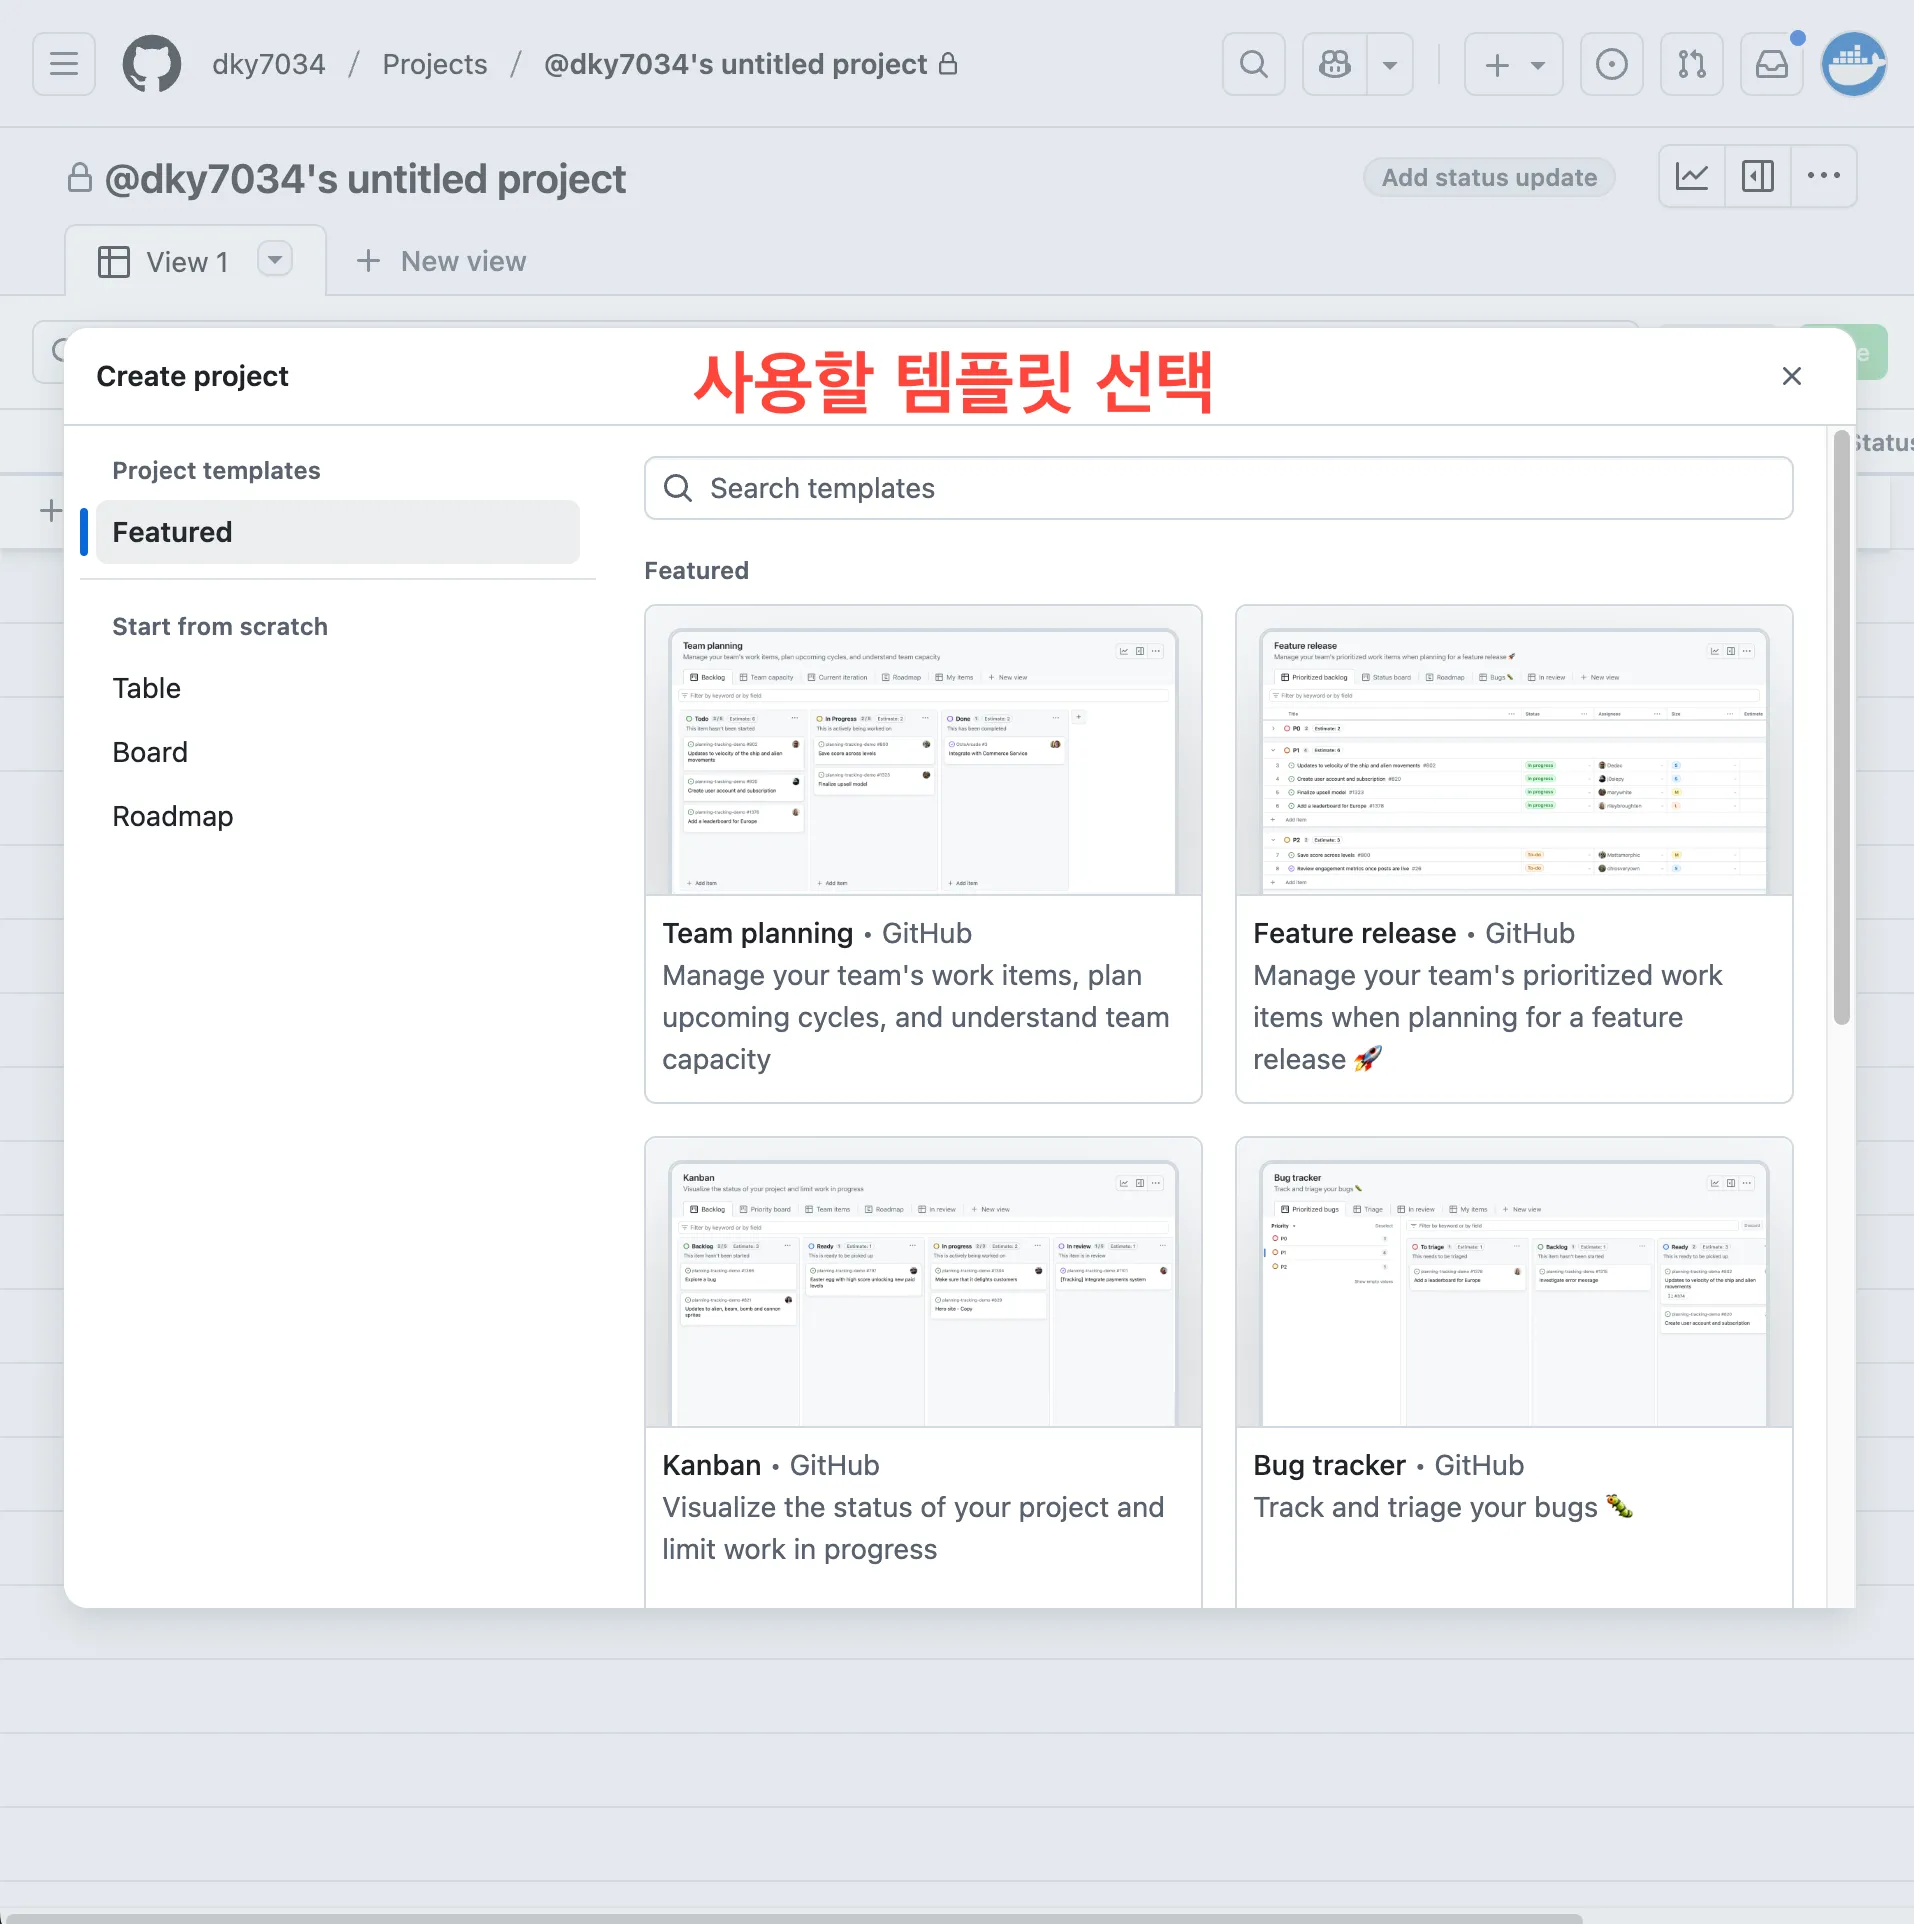Click the dialog vertical scrollbar
Viewport: 1914px width, 1924px height.
point(1841,728)
